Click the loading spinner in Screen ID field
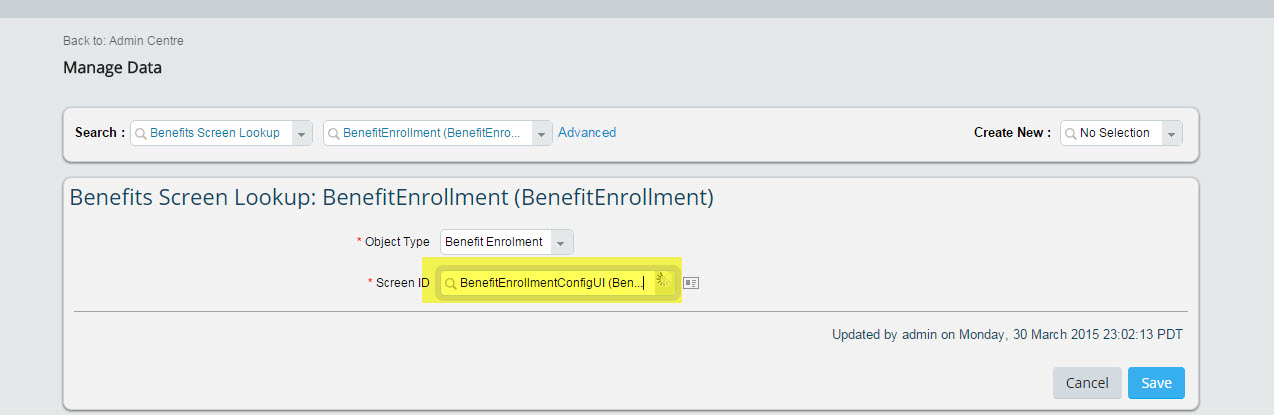The height and width of the screenshot is (415, 1274). coord(664,282)
